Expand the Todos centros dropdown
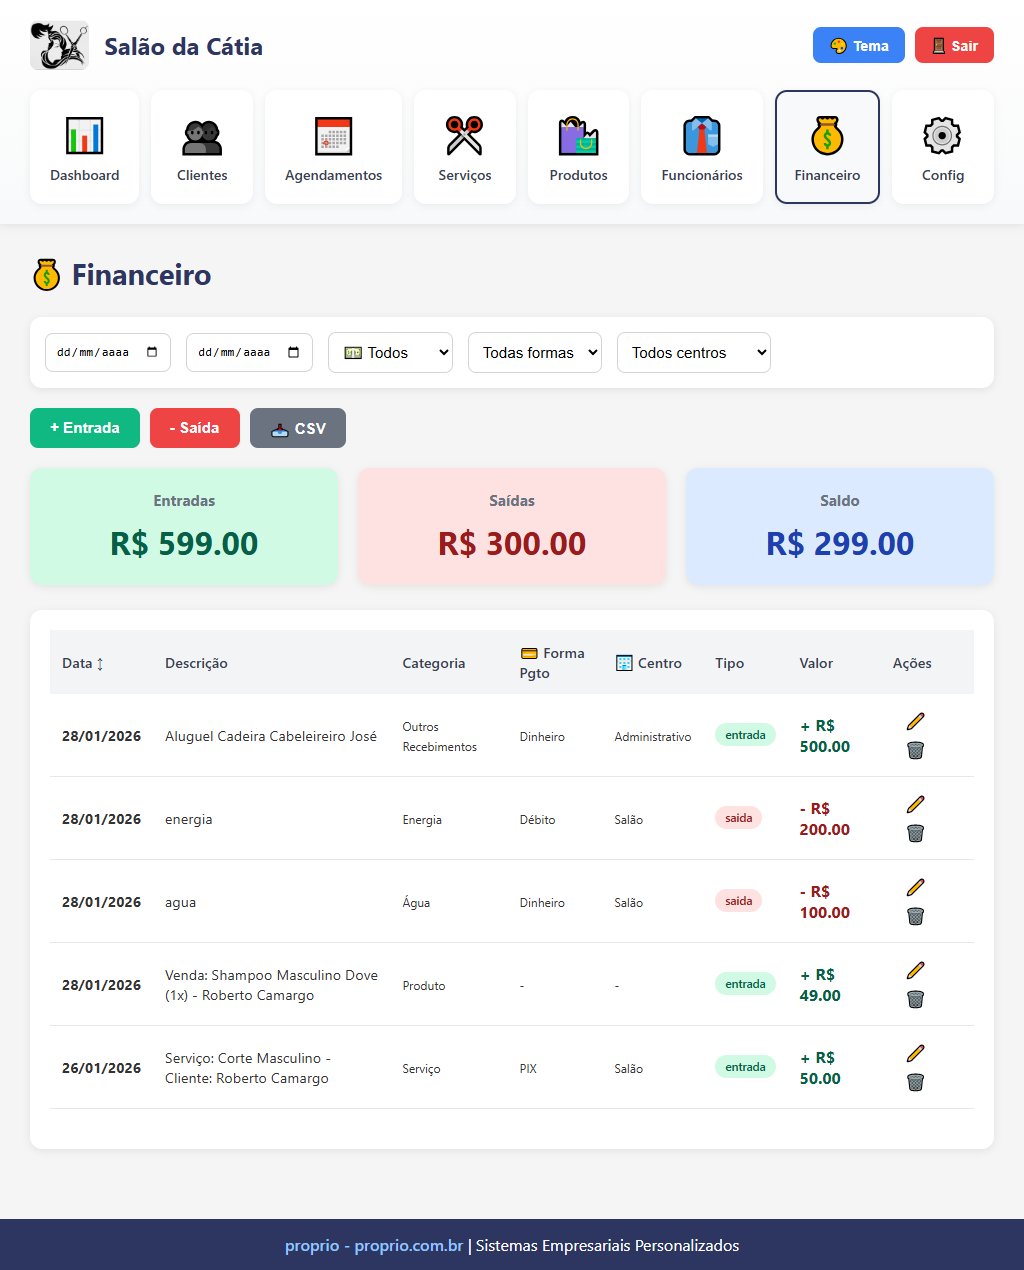 (694, 352)
